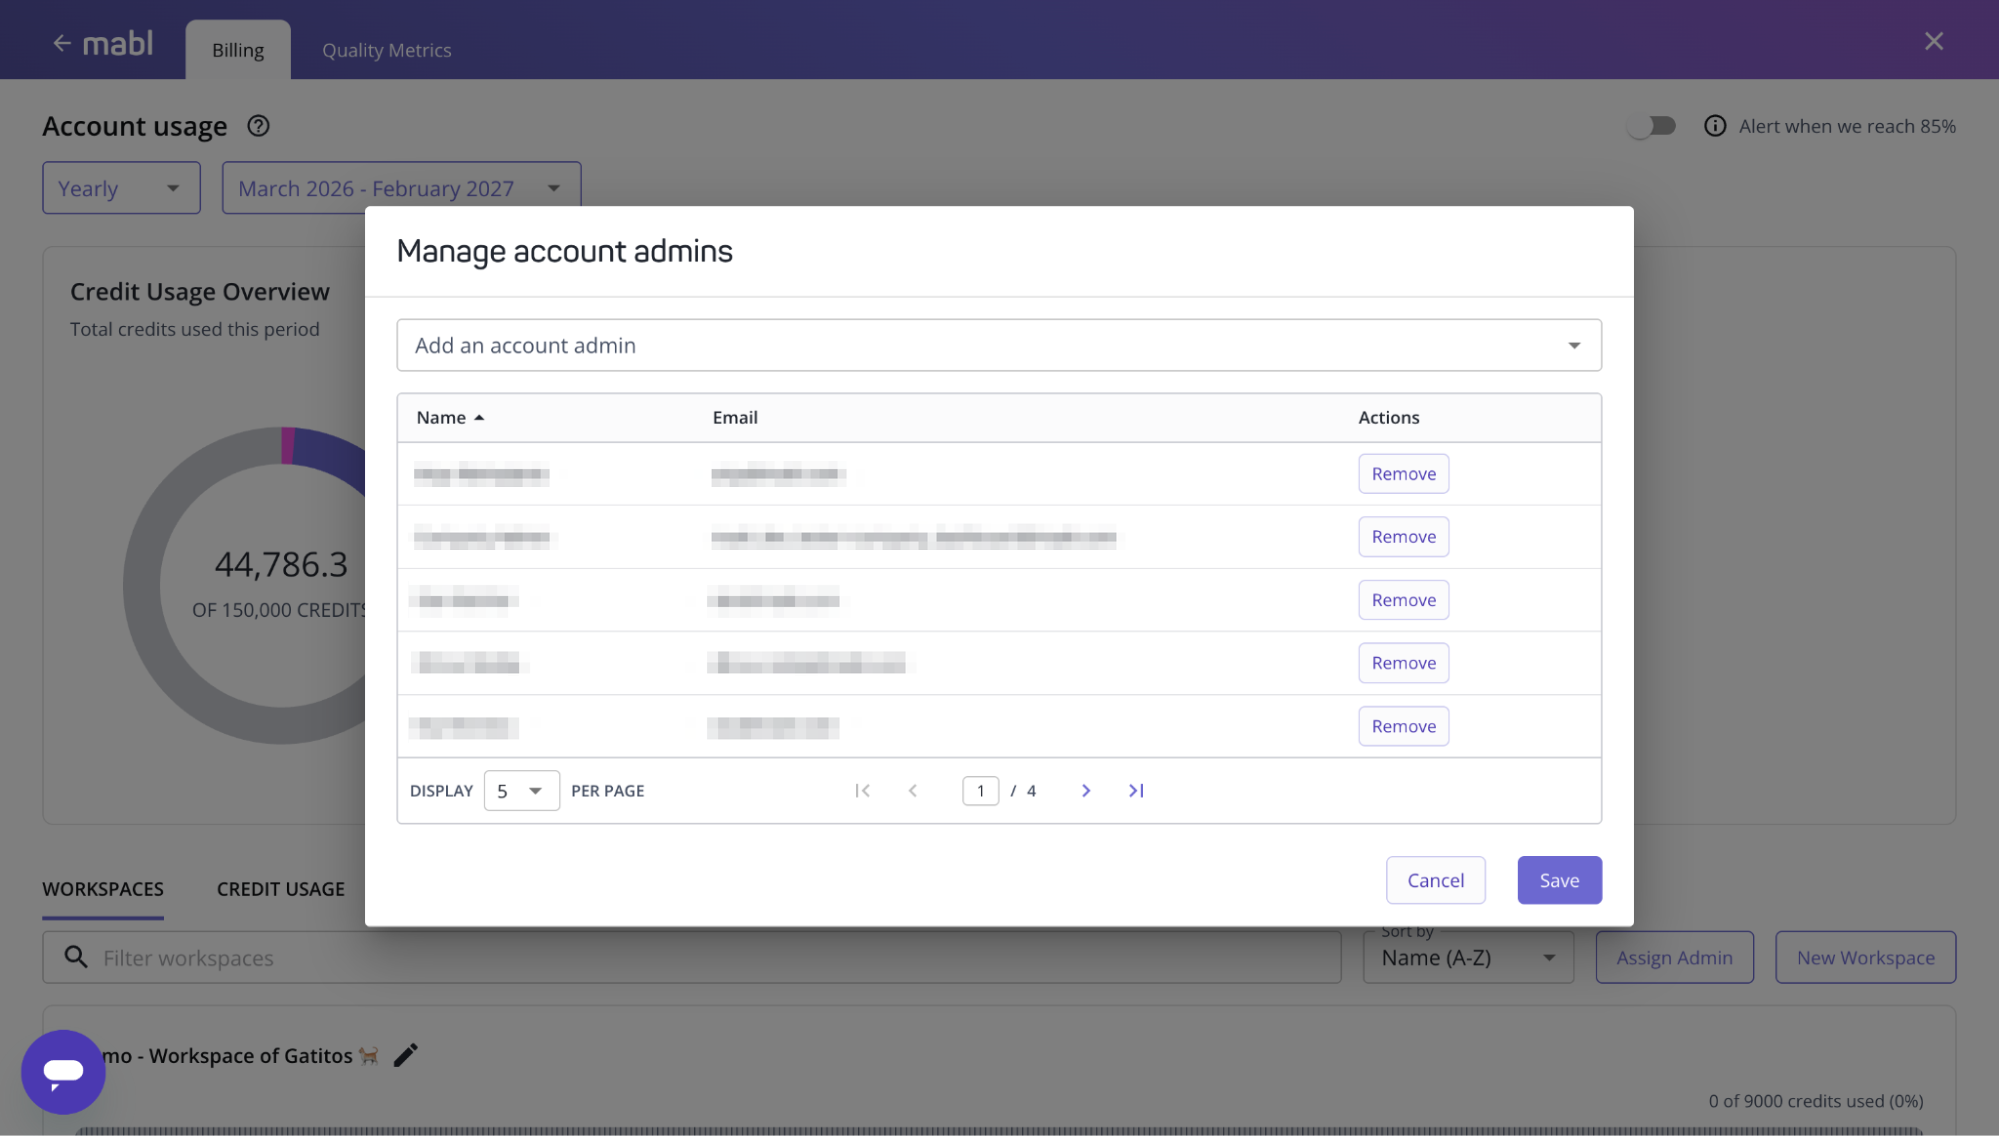Image resolution: width=1999 pixels, height=1137 pixels.
Task: Expand the Add an account admin dropdown
Action: 1574,344
